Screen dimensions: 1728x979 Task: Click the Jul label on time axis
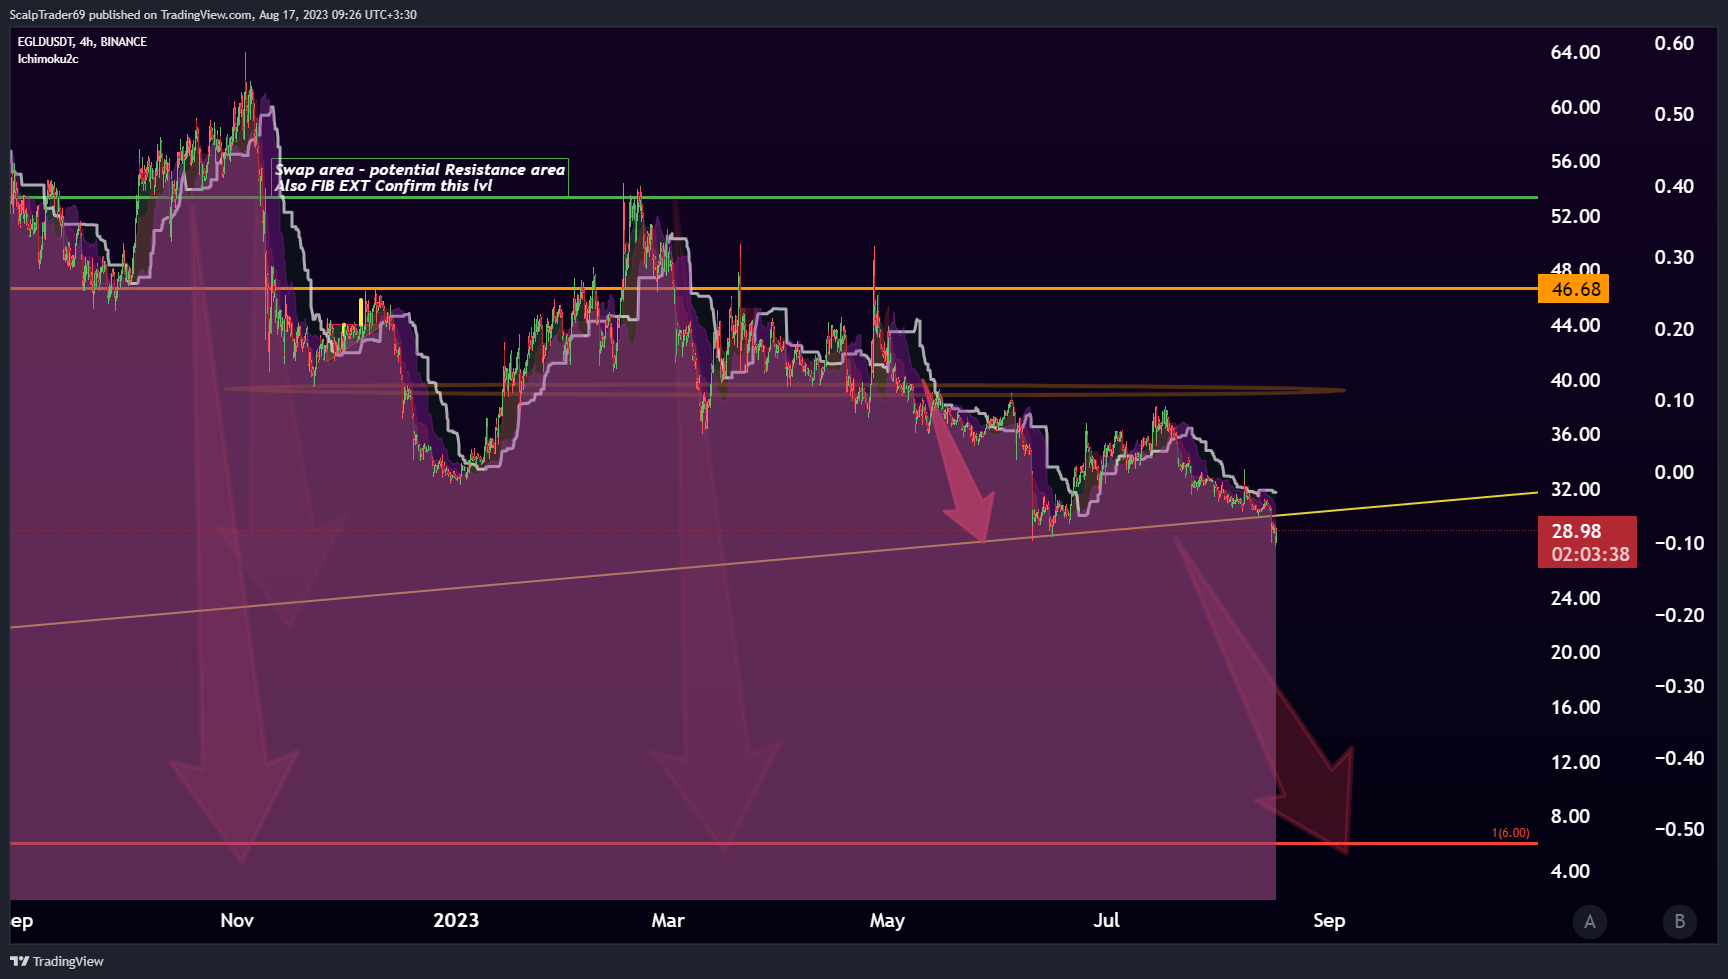pyautogui.click(x=1106, y=920)
